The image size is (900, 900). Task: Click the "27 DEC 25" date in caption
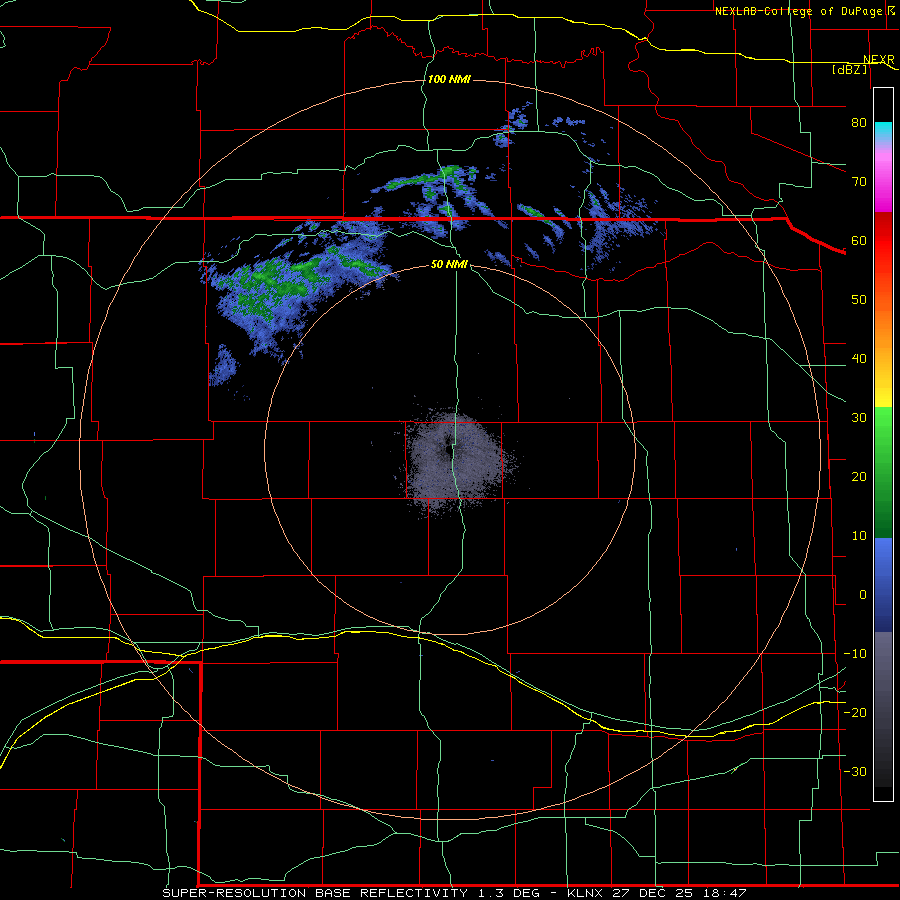point(655,893)
